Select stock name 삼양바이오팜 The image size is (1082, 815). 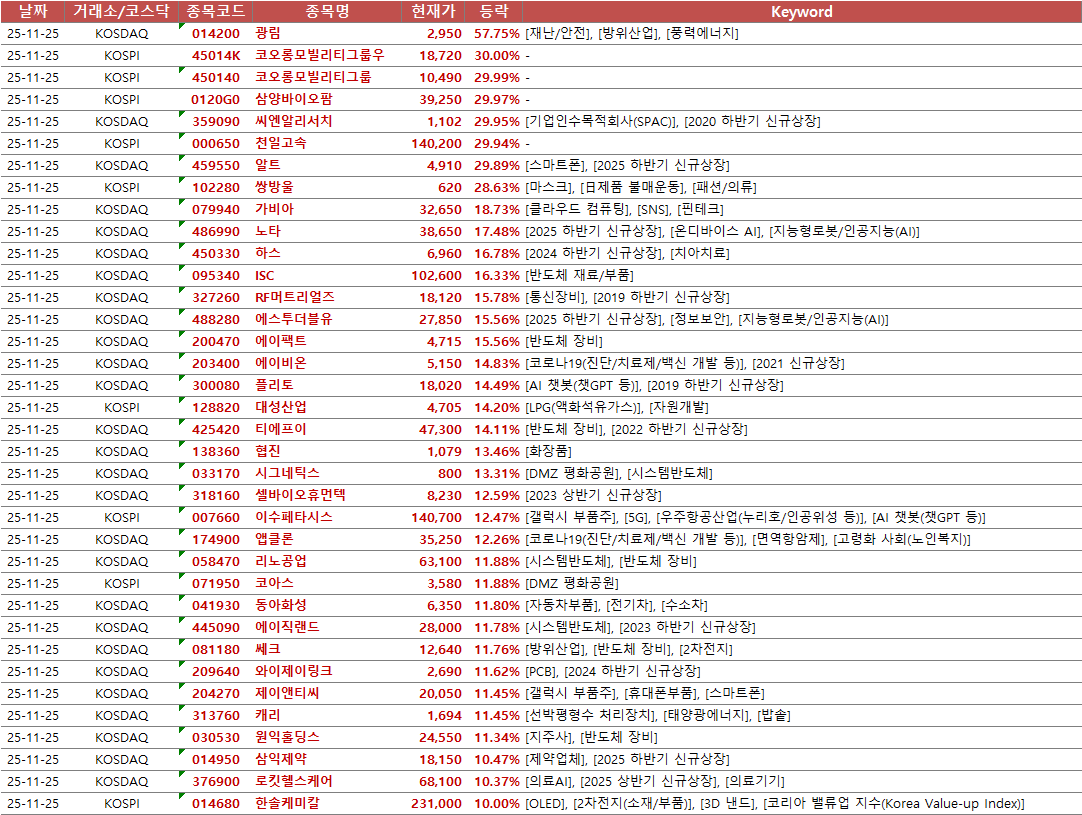tap(294, 99)
